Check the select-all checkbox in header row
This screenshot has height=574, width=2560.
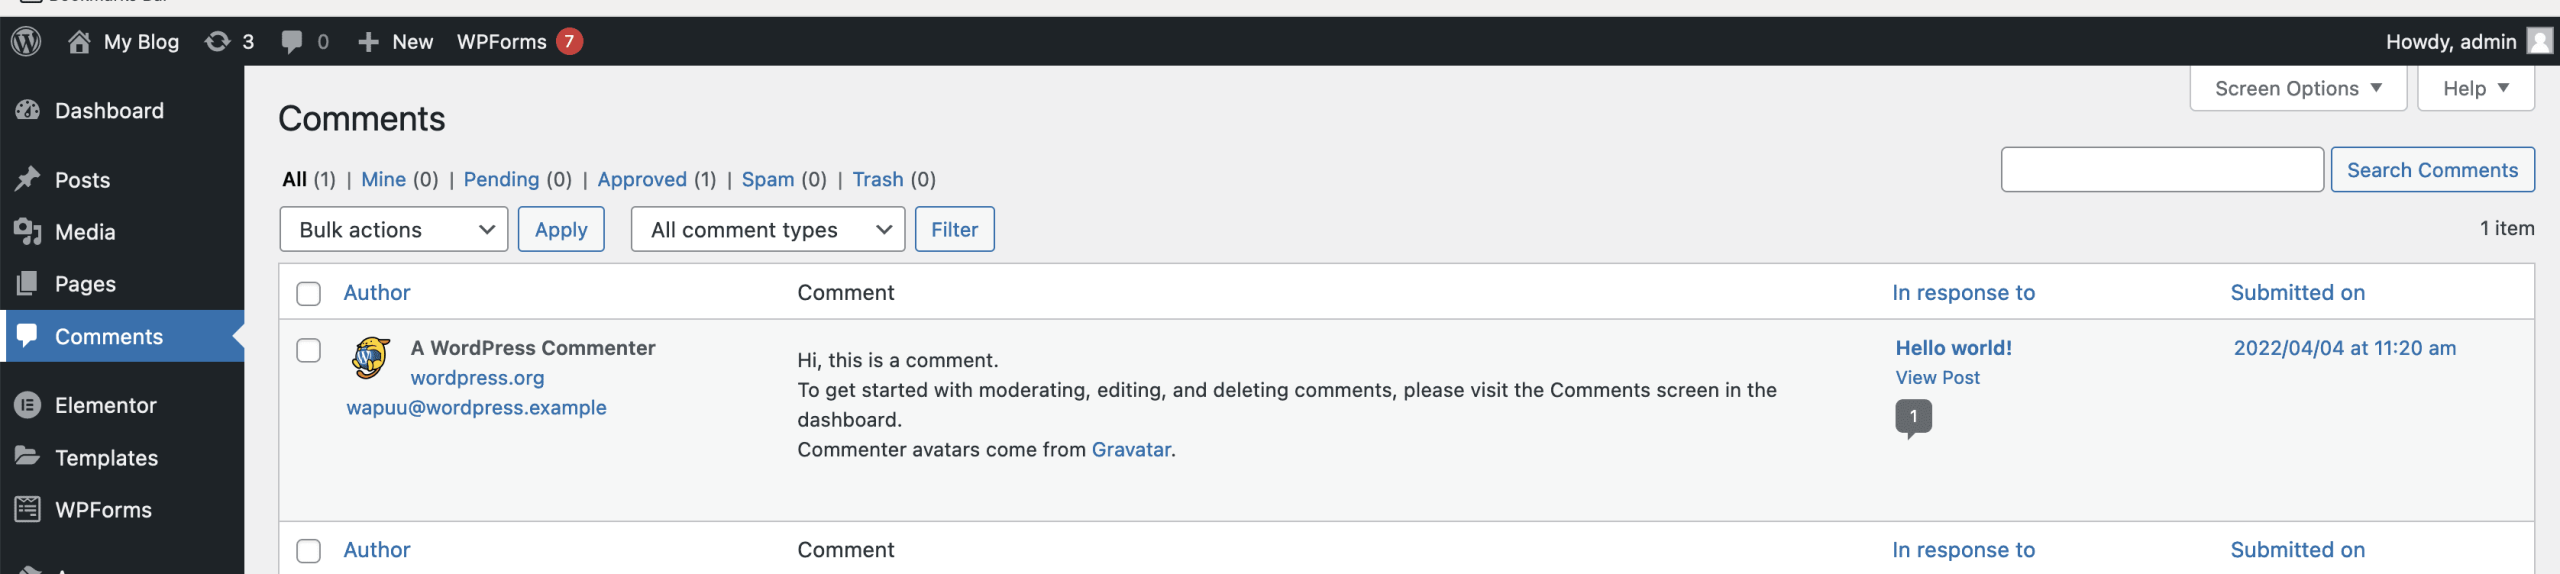click(x=309, y=293)
